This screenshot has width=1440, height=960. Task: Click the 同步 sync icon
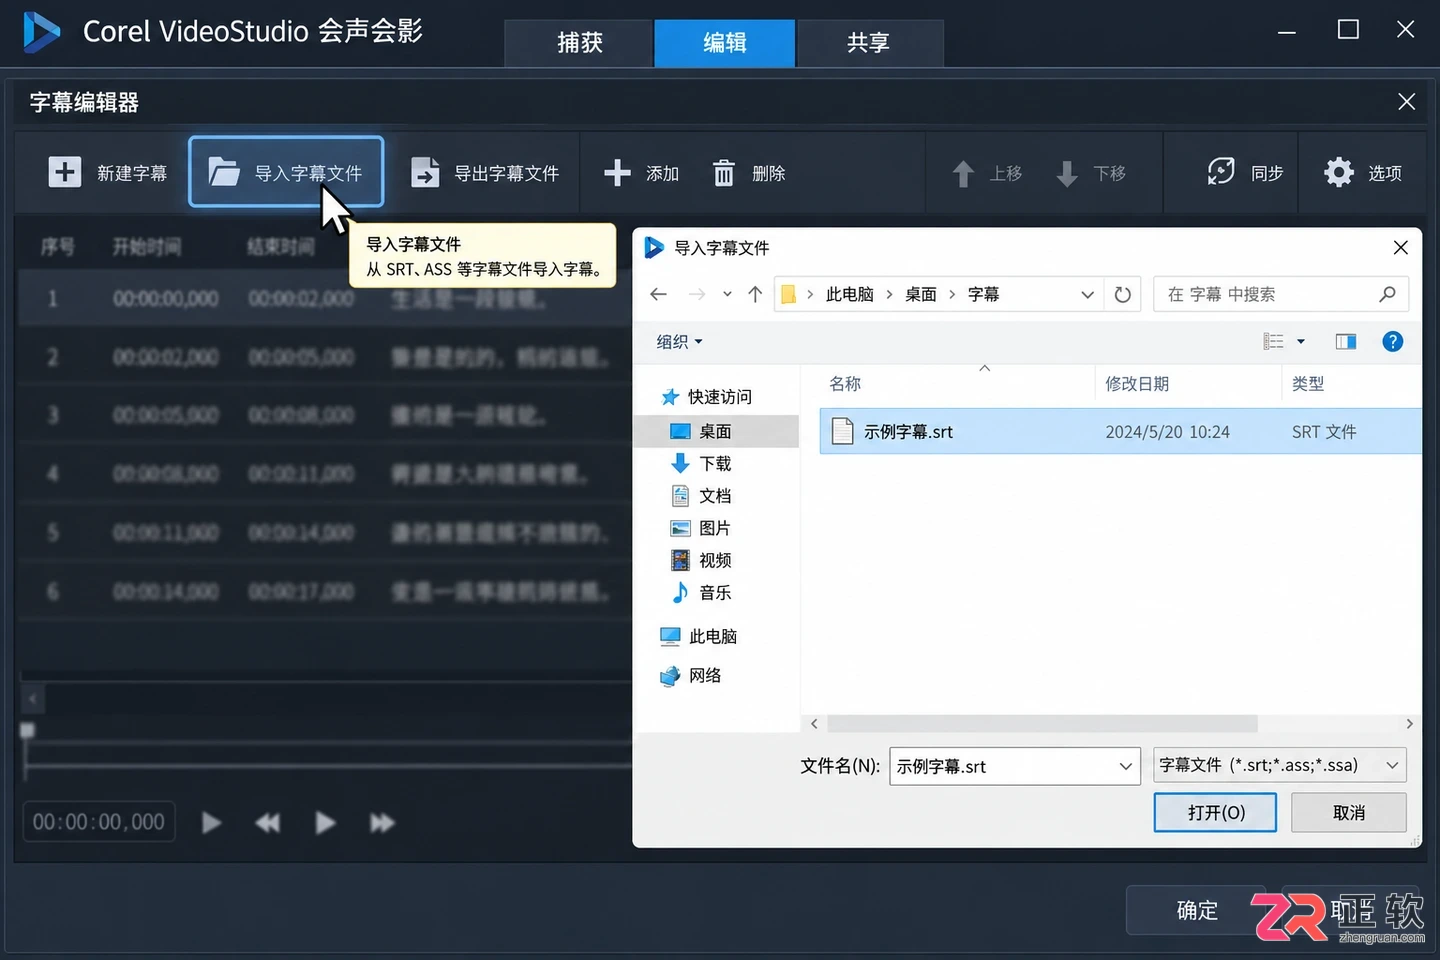click(1221, 172)
